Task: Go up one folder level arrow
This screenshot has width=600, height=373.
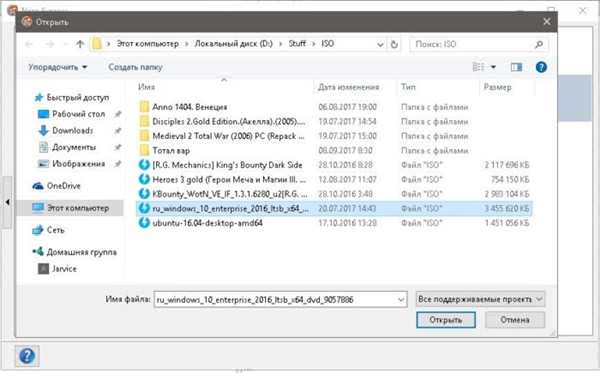Action: 80,44
